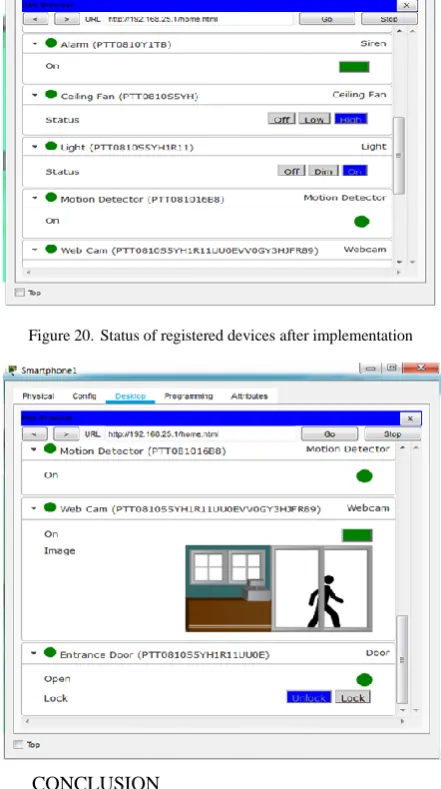Image resolution: width=441 pixels, height=789 pixels.
Task: Open the Physical tab in Smartphone1
Action: coord(38,396)
